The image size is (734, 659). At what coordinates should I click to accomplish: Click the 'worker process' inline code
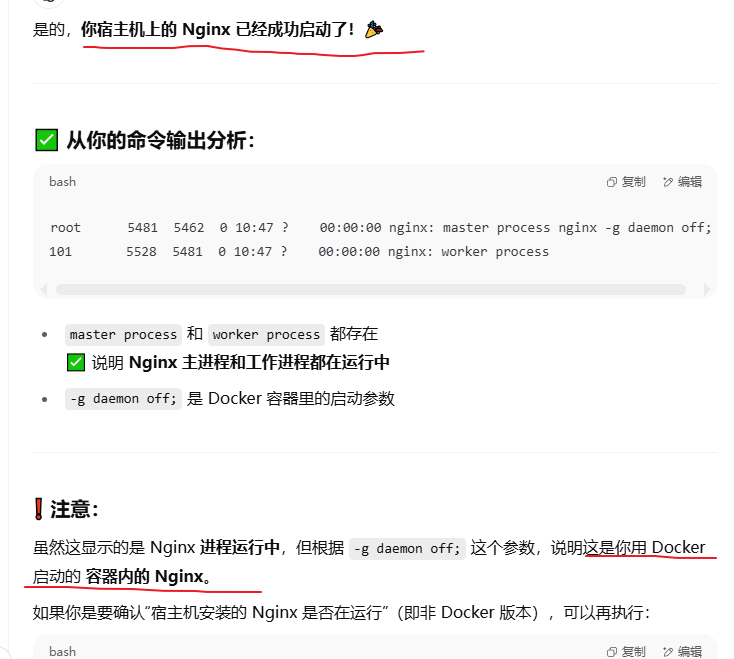[x=266, y=335]
